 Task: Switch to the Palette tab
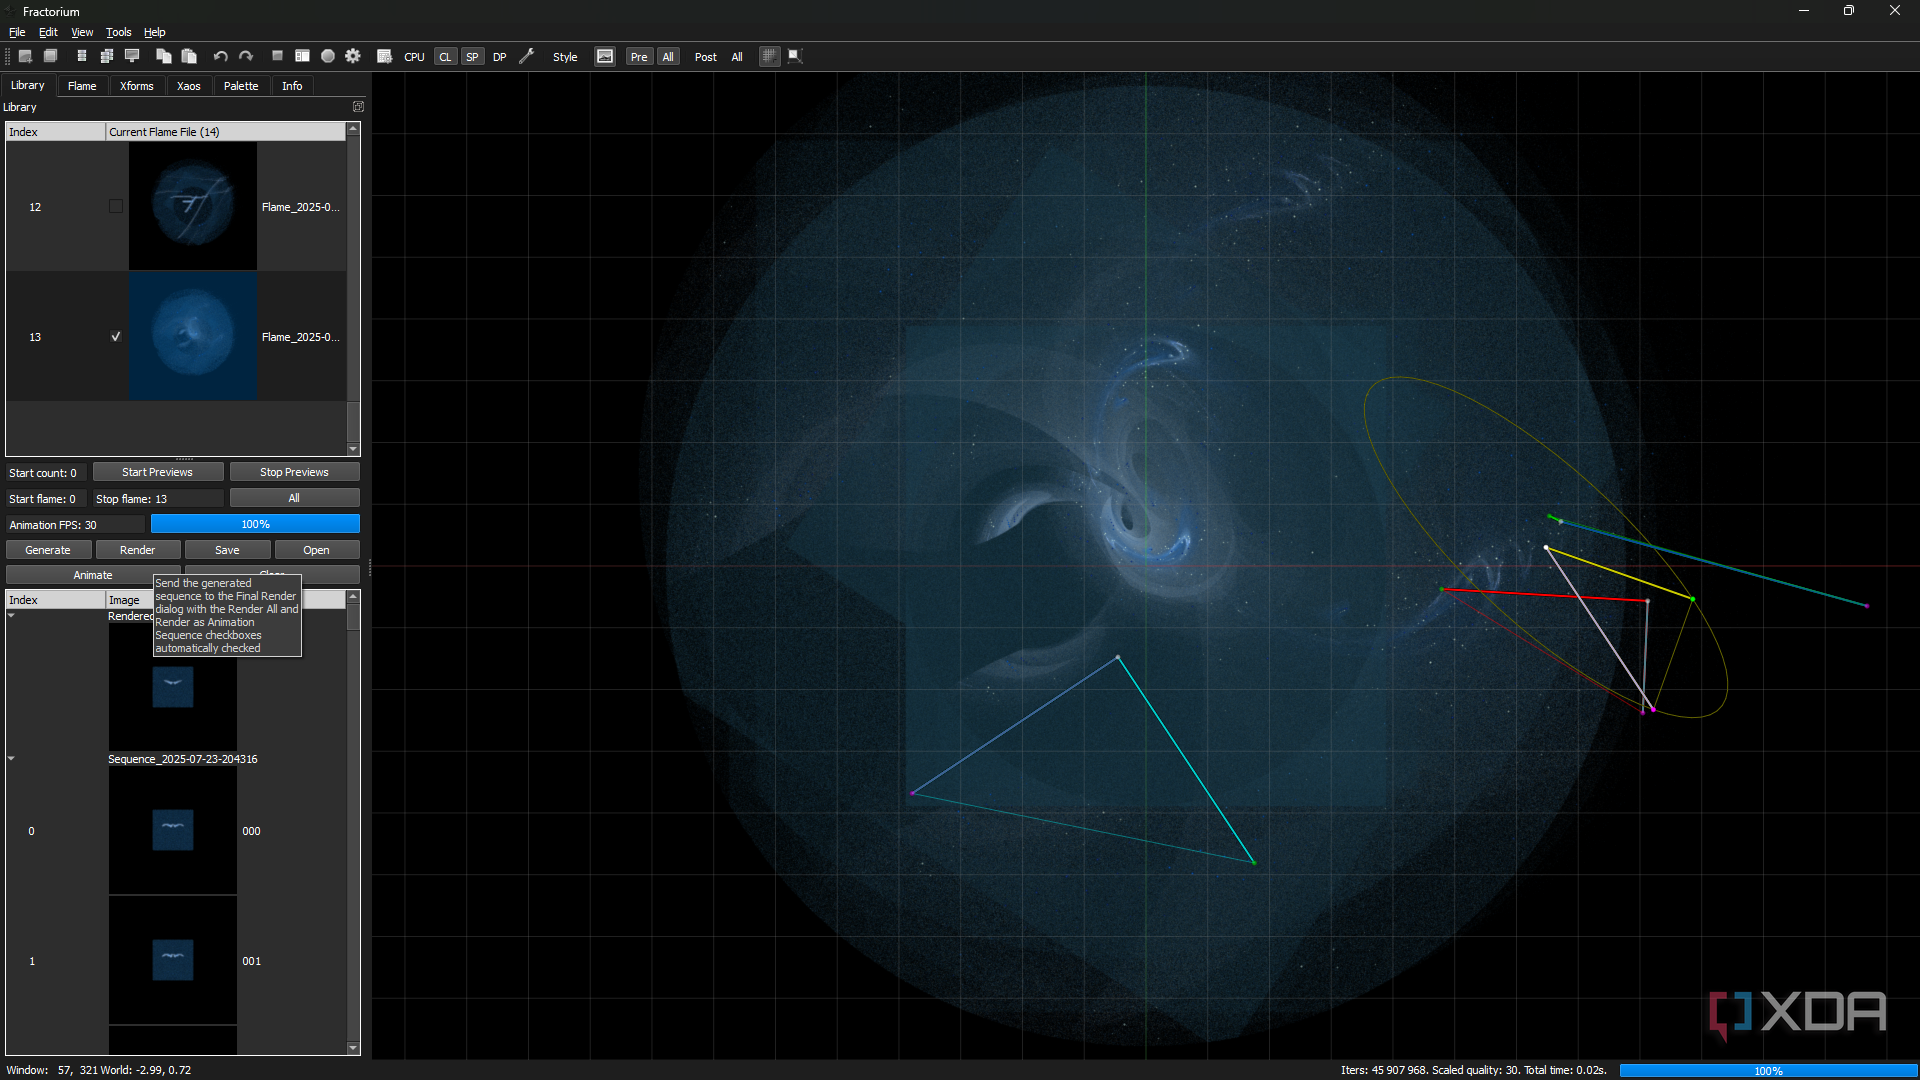click(241, 86)
